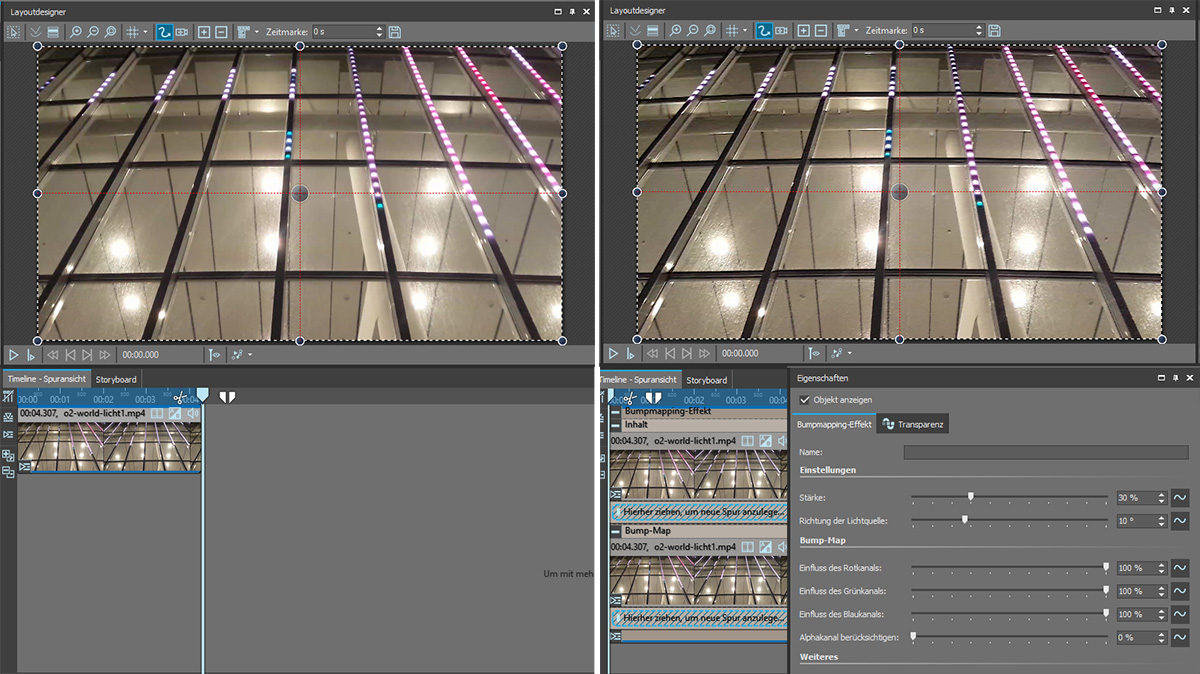Uncheck the Objekt anzeigen checkbox
This screenshot has height=674, width=1200.
click(x=805, y=400)
